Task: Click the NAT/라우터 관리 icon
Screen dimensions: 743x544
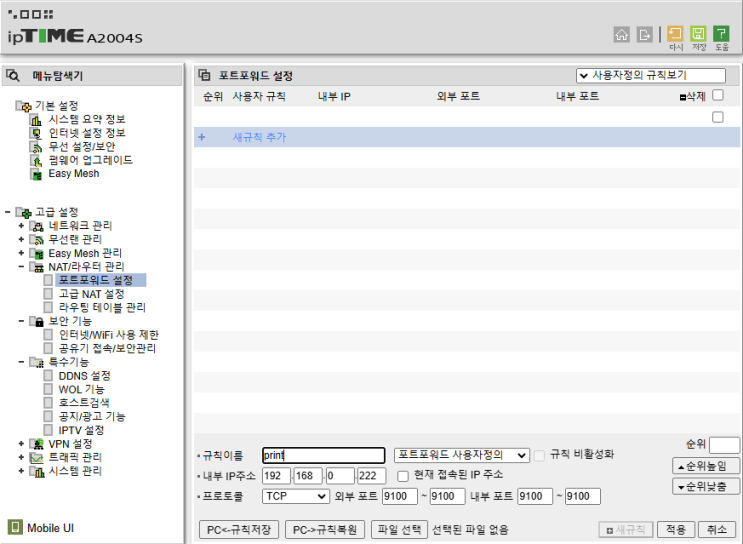Action: 36,267
